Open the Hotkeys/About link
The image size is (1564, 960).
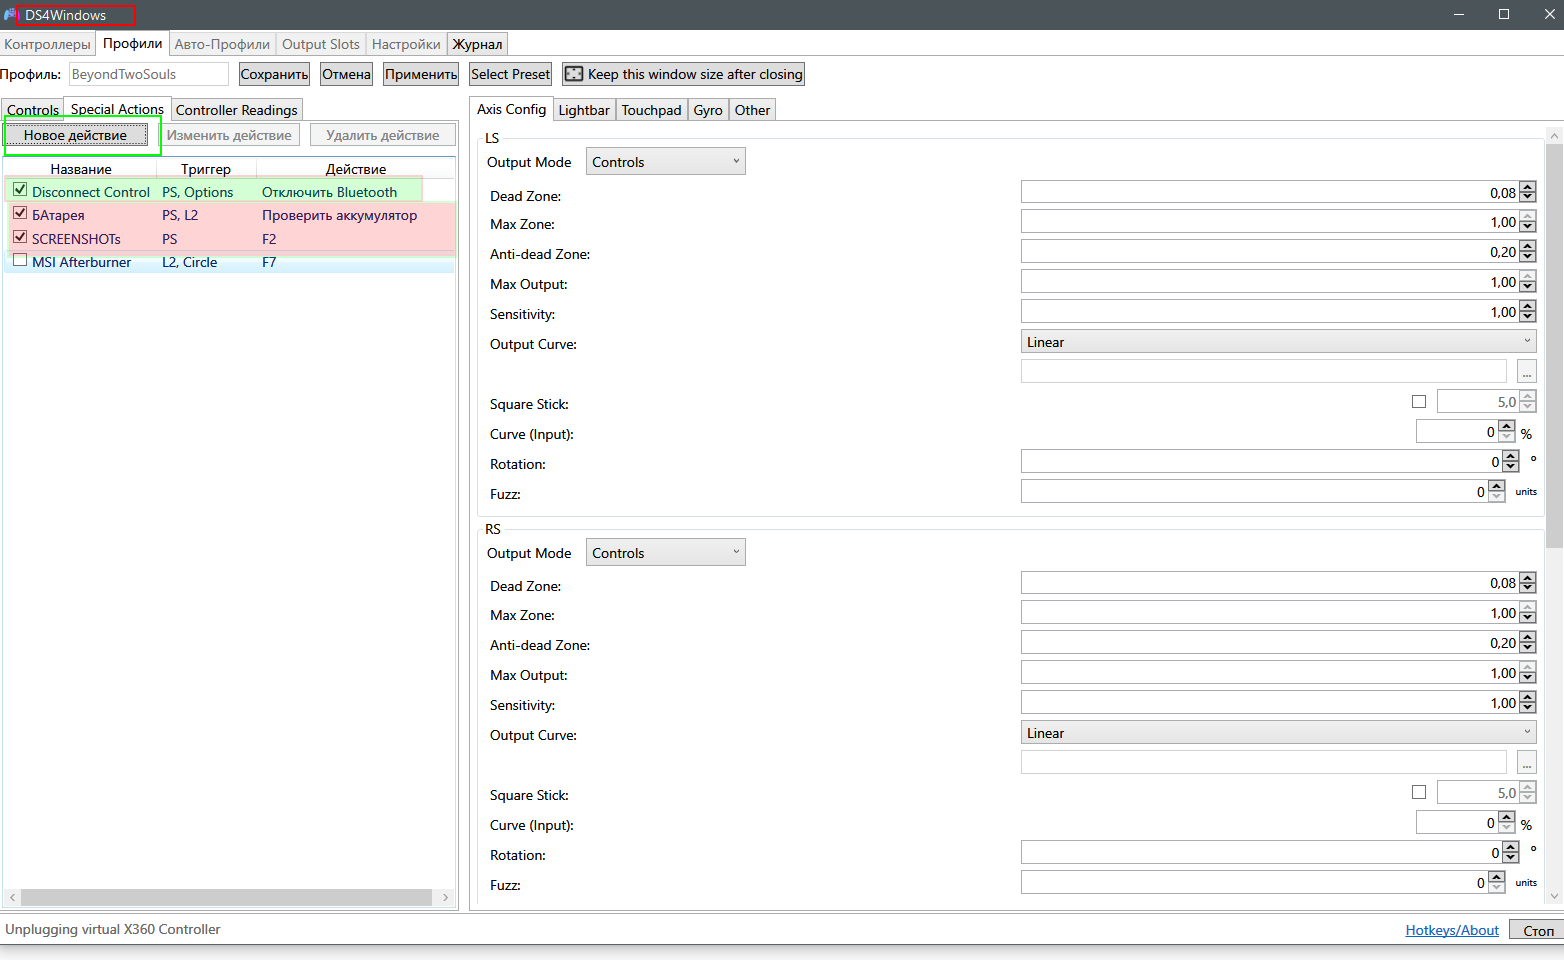[x=1451, y=930]
